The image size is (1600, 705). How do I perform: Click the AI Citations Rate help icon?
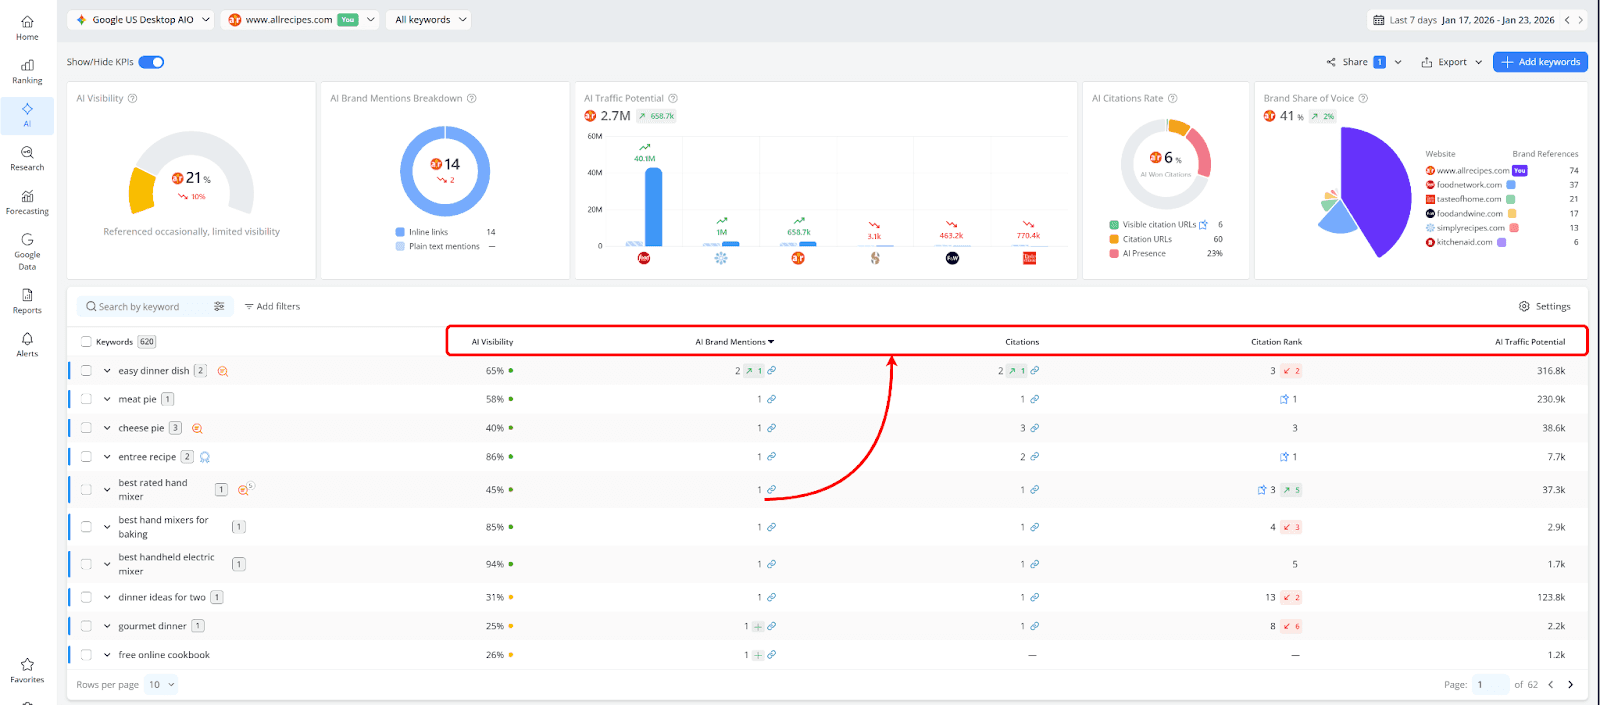tap(1173, 98)
